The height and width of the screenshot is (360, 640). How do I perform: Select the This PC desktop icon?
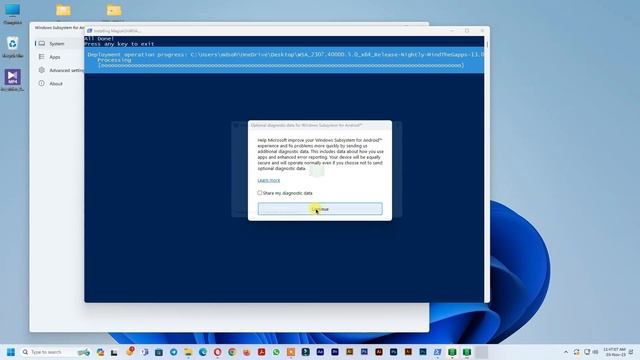(x=13, y=13)
